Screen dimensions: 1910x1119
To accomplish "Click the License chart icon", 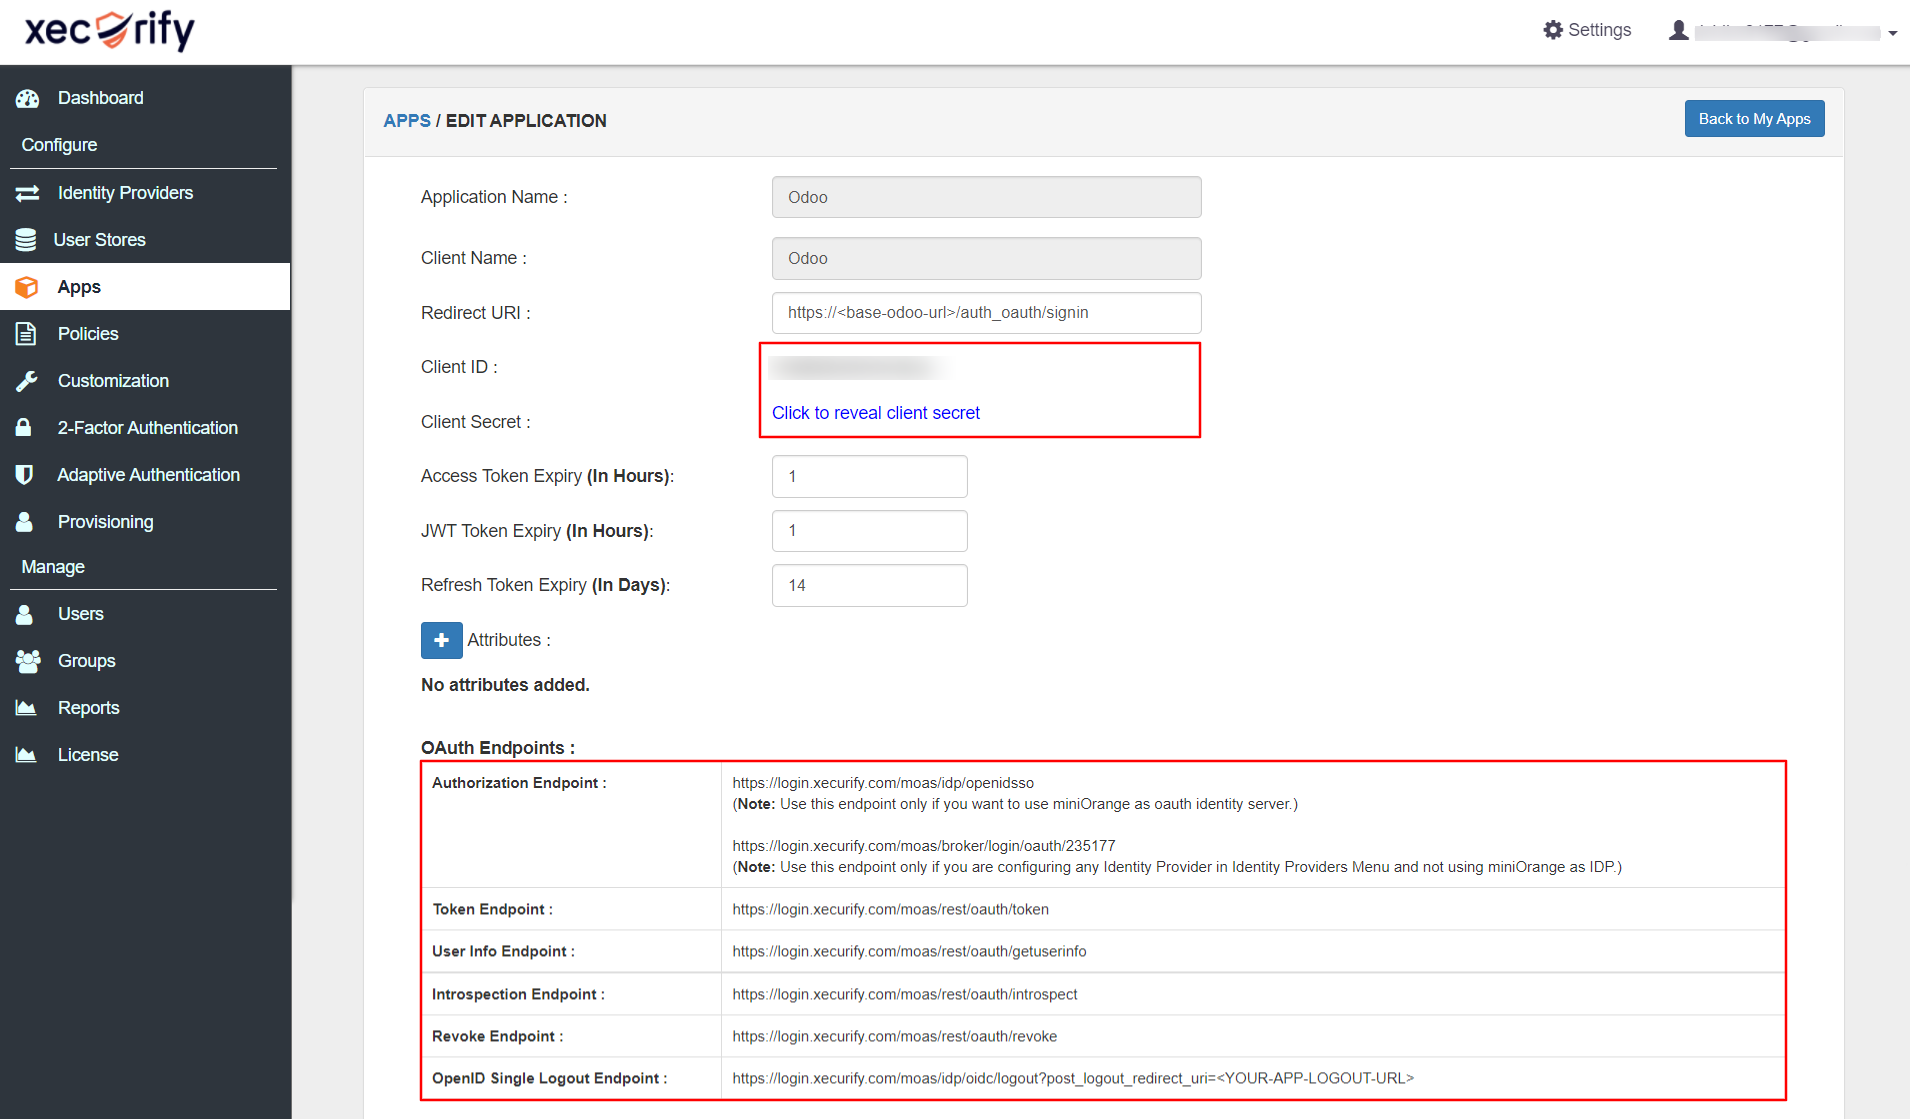I will click(x=26, y=755).
